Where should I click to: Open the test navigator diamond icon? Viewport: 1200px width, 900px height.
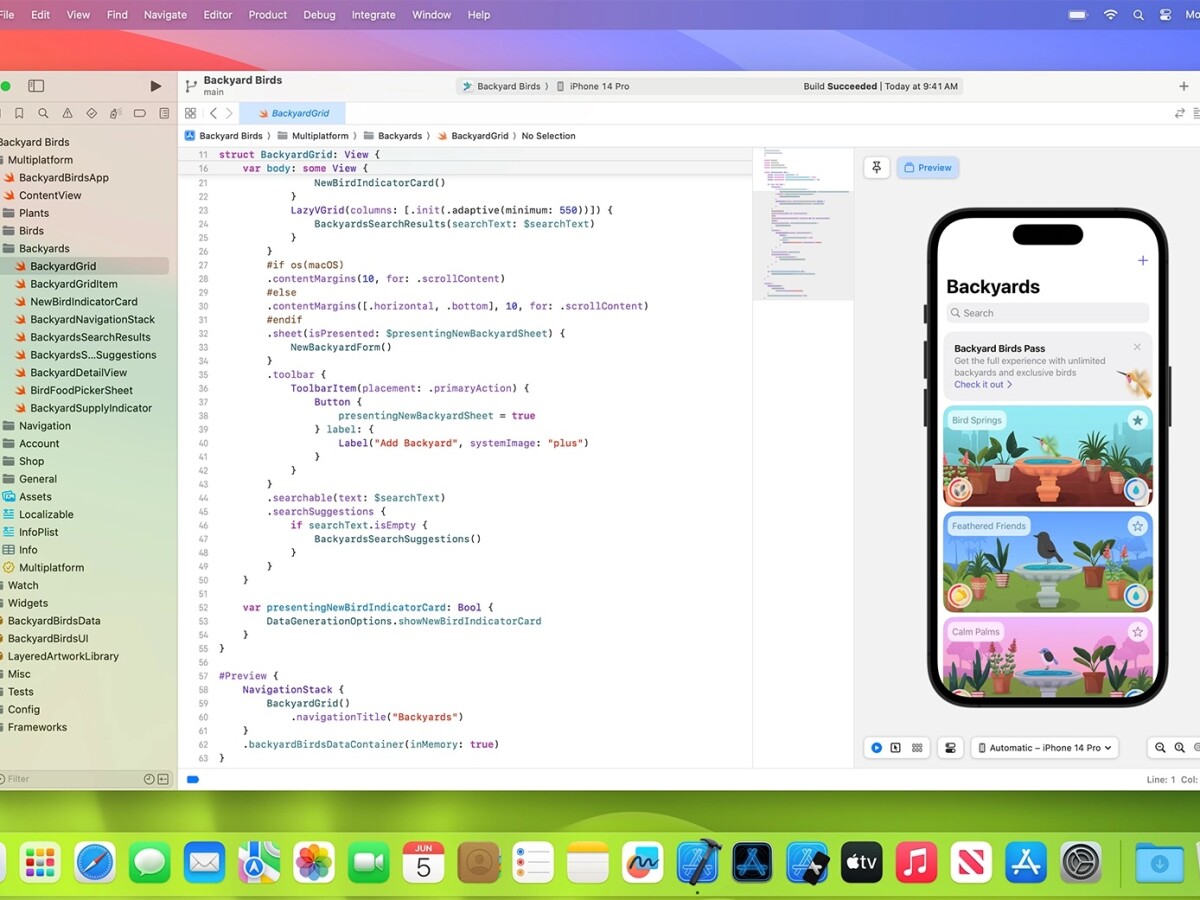[x=92, y=114]
